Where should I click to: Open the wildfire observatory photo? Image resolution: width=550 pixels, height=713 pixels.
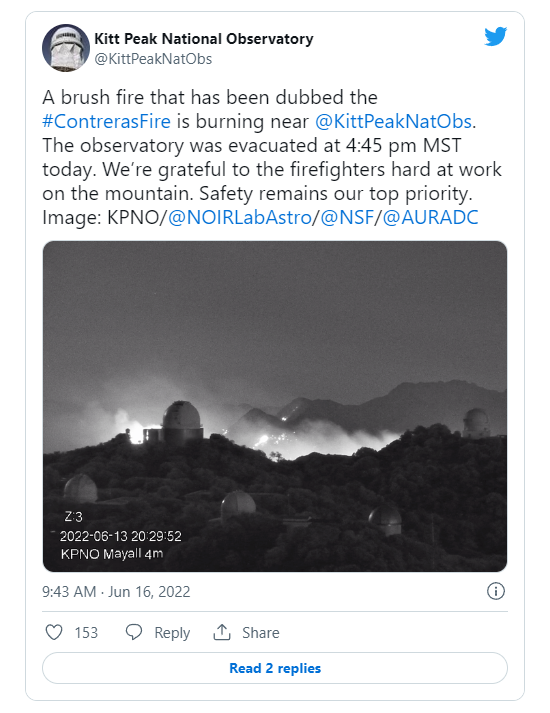(275, 406)
